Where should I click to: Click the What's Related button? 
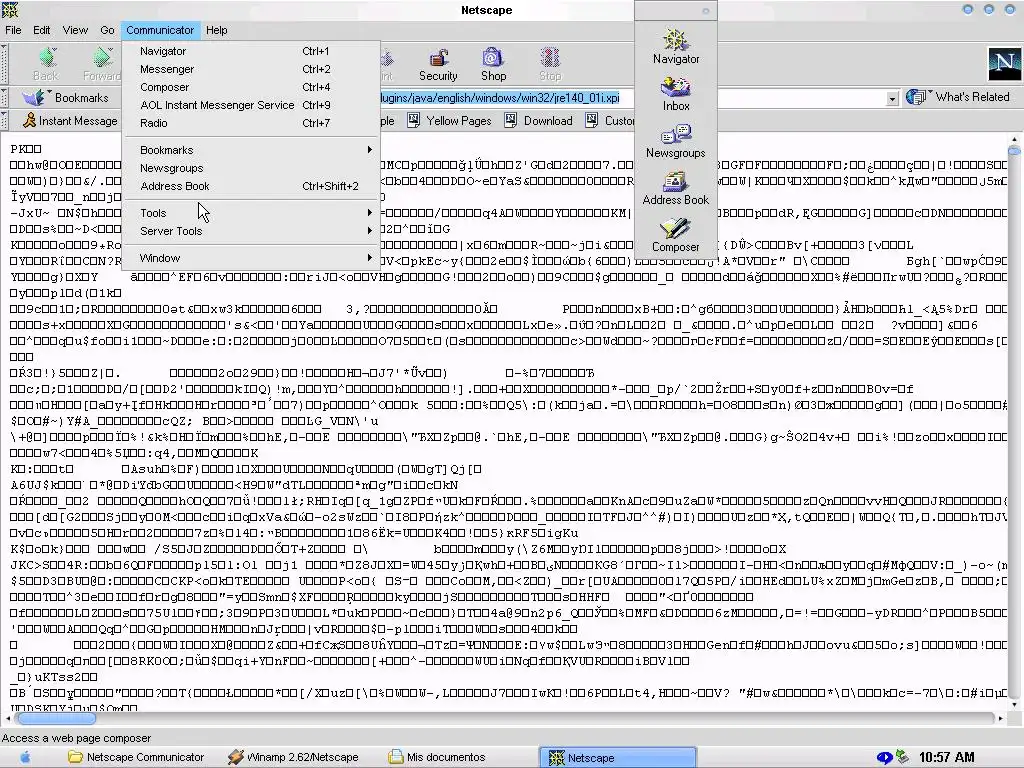pyautogui.click(x=957, y=97)
